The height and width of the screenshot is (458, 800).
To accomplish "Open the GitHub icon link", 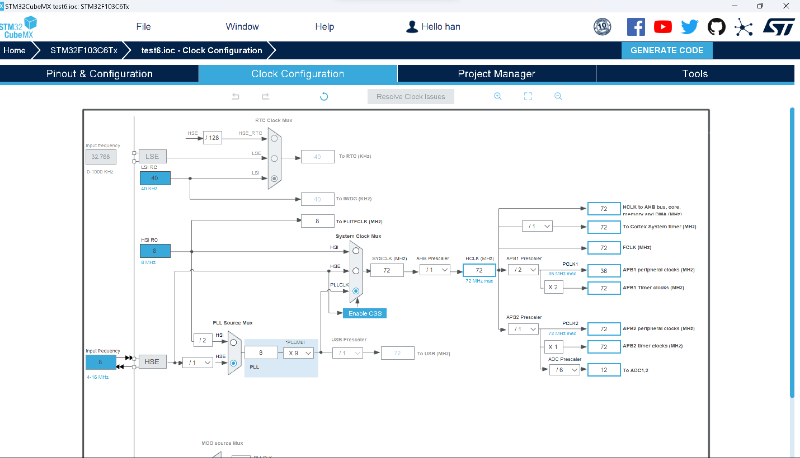I will 716,27.
